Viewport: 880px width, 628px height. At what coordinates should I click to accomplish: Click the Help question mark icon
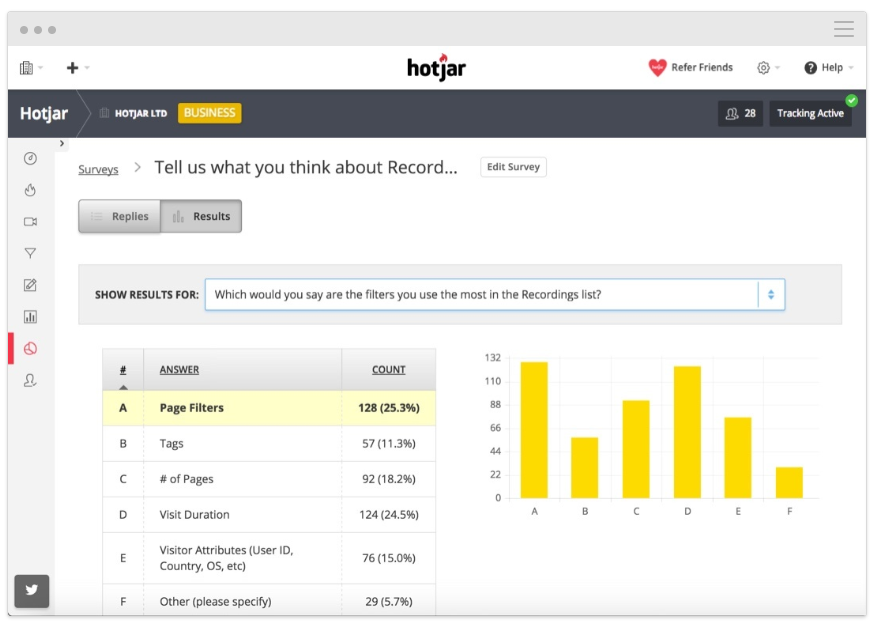810,68
